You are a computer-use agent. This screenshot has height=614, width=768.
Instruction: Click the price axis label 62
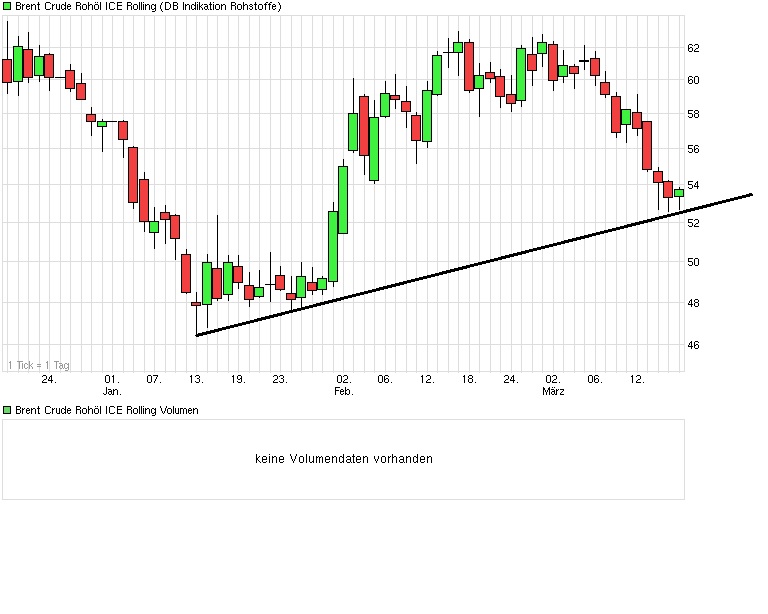[693, 48]
